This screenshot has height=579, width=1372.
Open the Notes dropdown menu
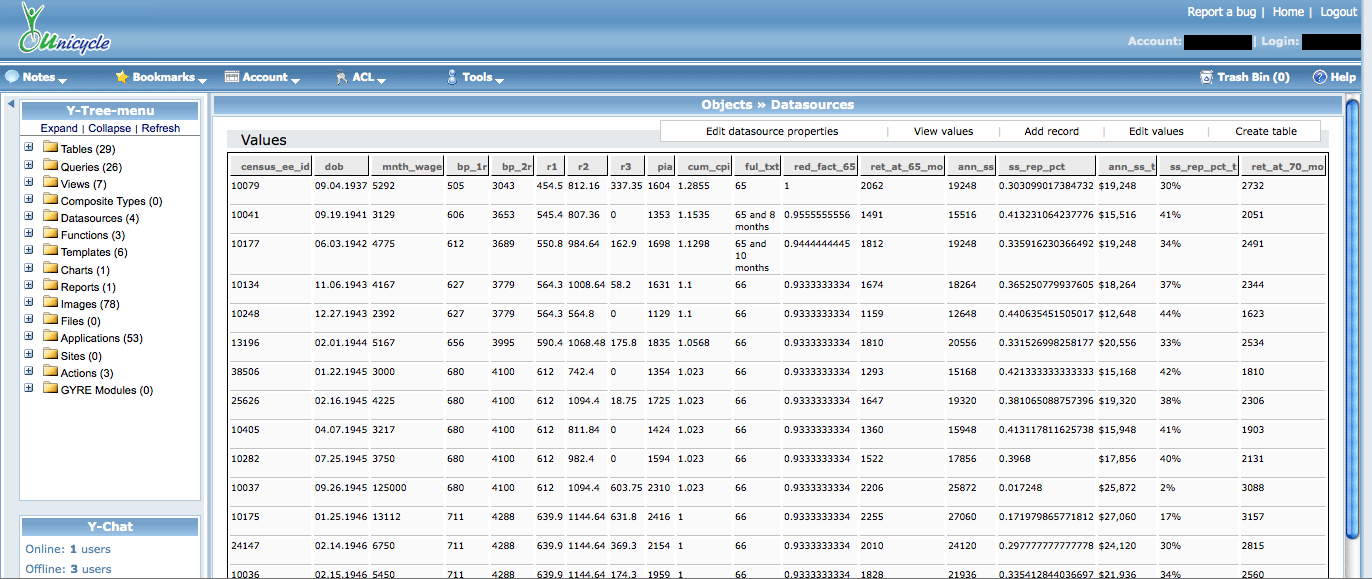point(38,77)
